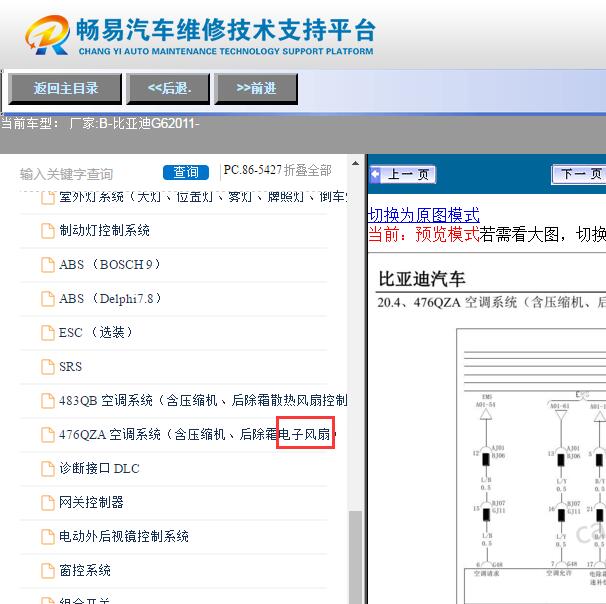Click the PC.86-5427 label
Viewport: 606px width, 604px height.
[x=252, y=170]
